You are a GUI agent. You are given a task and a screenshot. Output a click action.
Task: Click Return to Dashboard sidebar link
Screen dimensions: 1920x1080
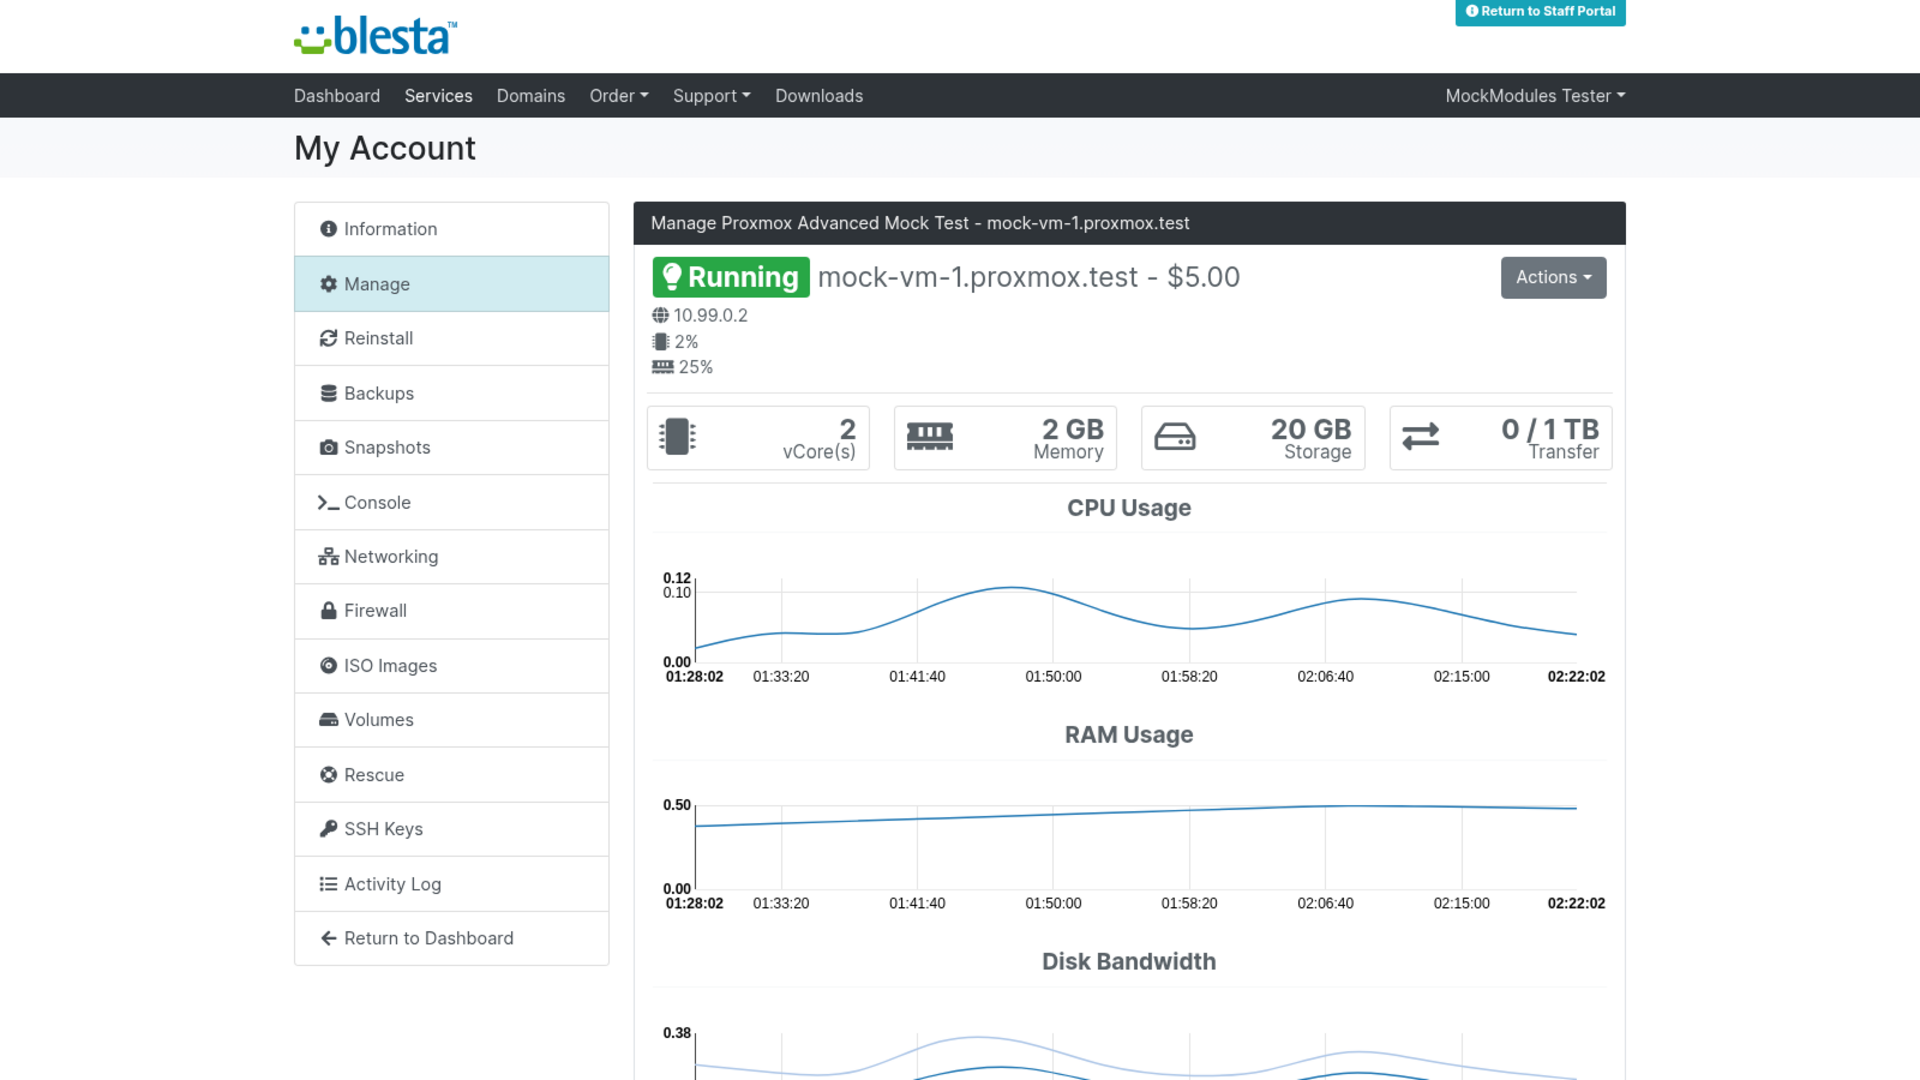tap(452, 938)
